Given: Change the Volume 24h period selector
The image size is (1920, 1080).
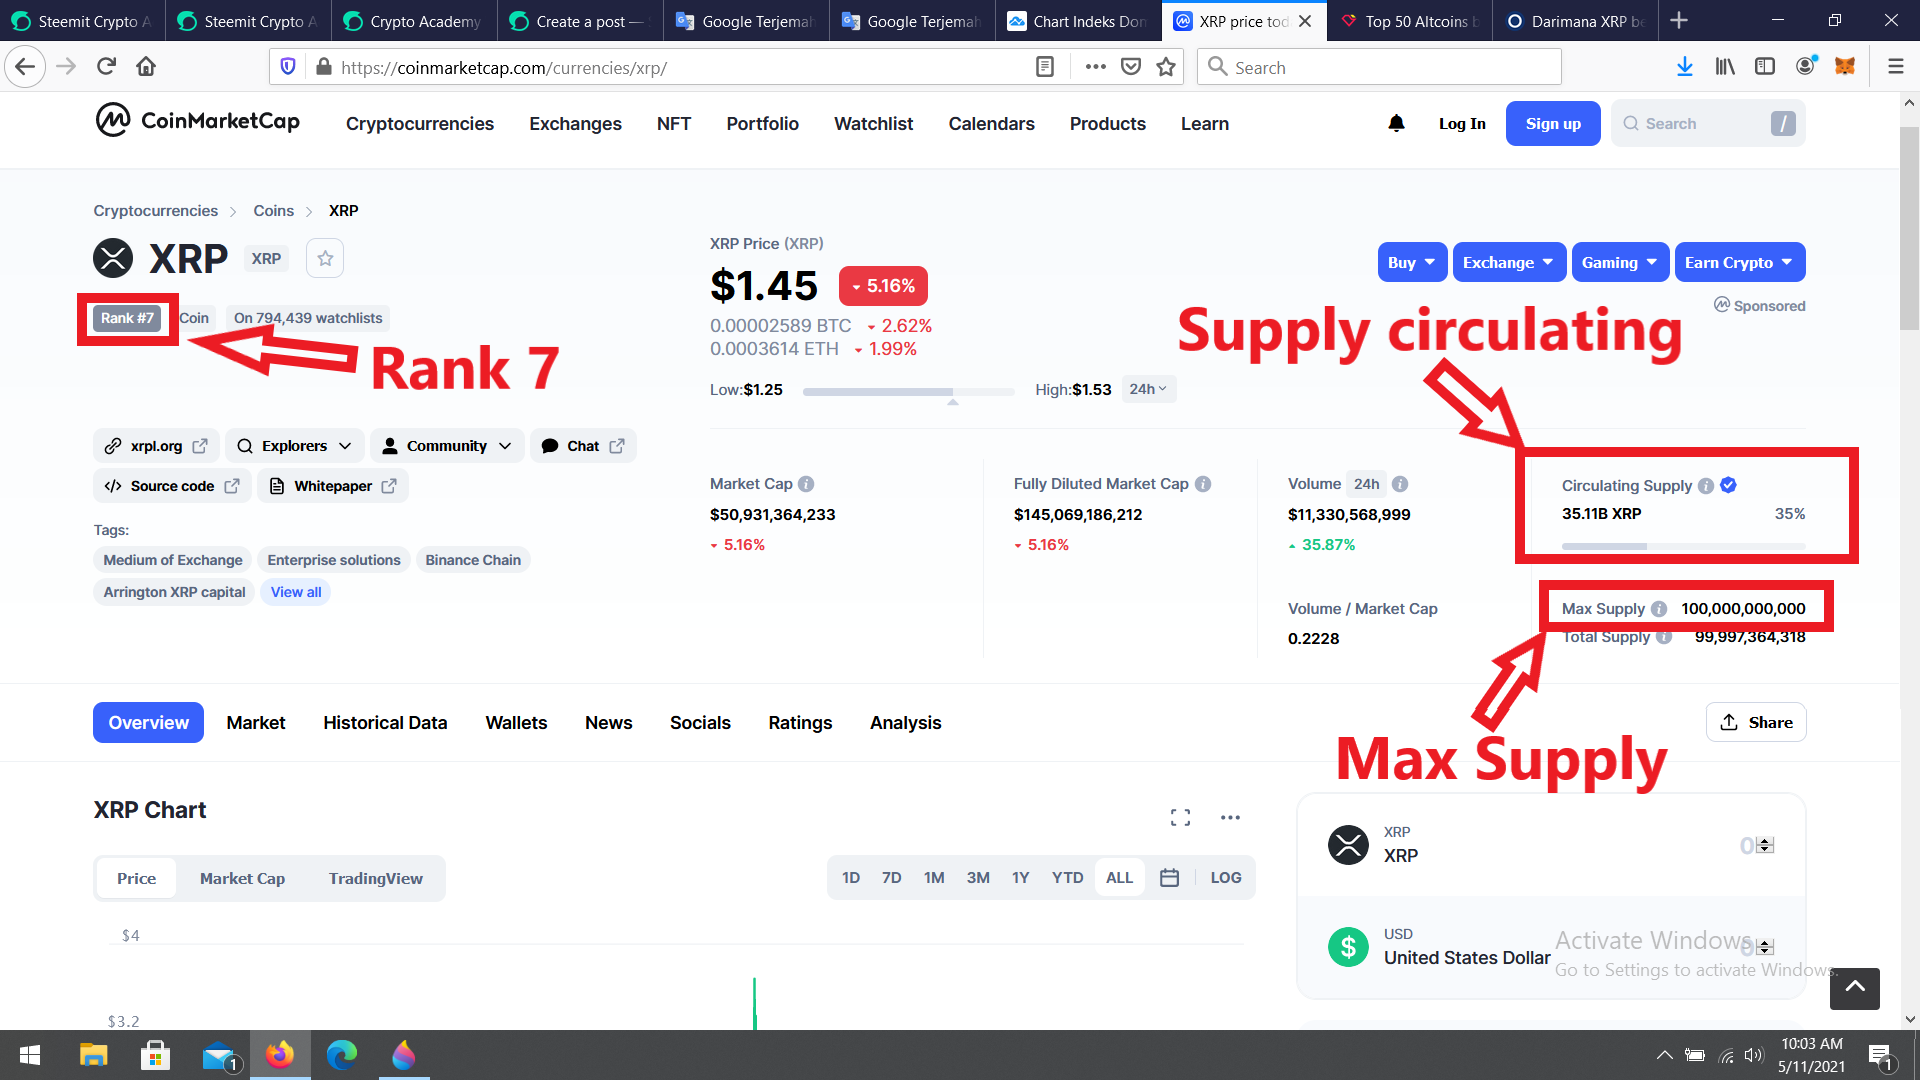Looking at the screenshot, I should 1367,484.
